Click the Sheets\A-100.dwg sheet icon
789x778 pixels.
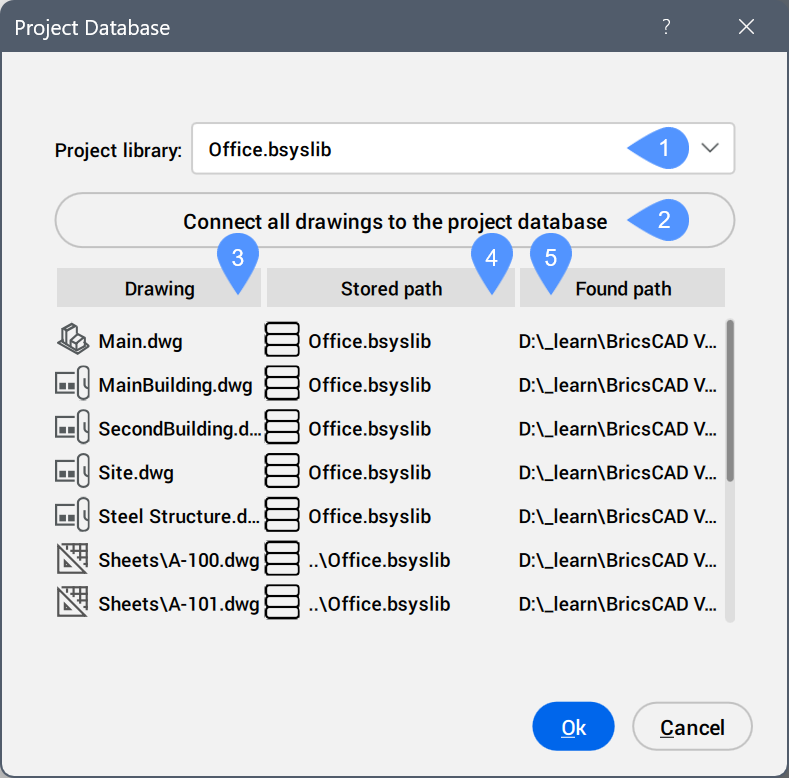pyautogui.click(x=74, y=560)
